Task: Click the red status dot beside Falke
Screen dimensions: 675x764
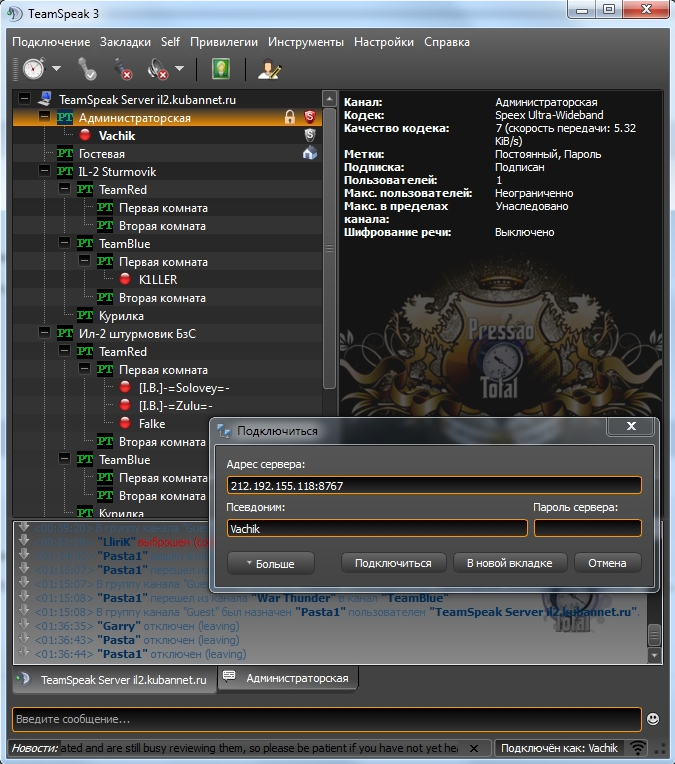Action: 125,423
